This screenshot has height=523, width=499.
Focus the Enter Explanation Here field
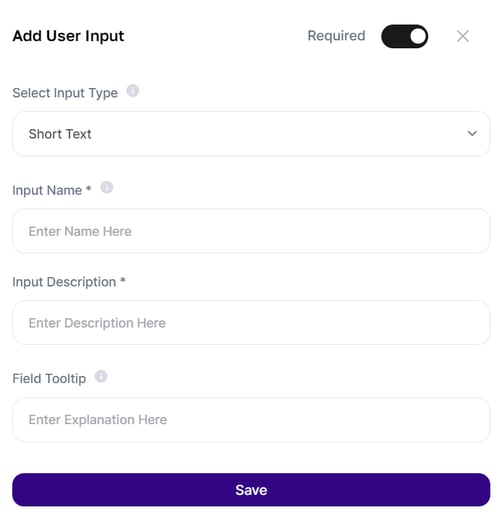tap(251, 420)
